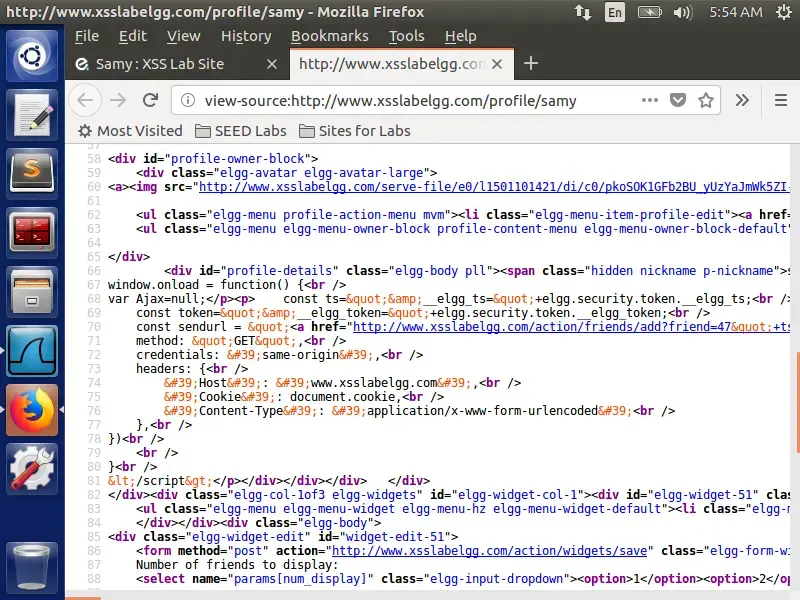Show more toolbar items overflow chevron
The height and width of the screenshot is (600, 800).
coord(742,100)
